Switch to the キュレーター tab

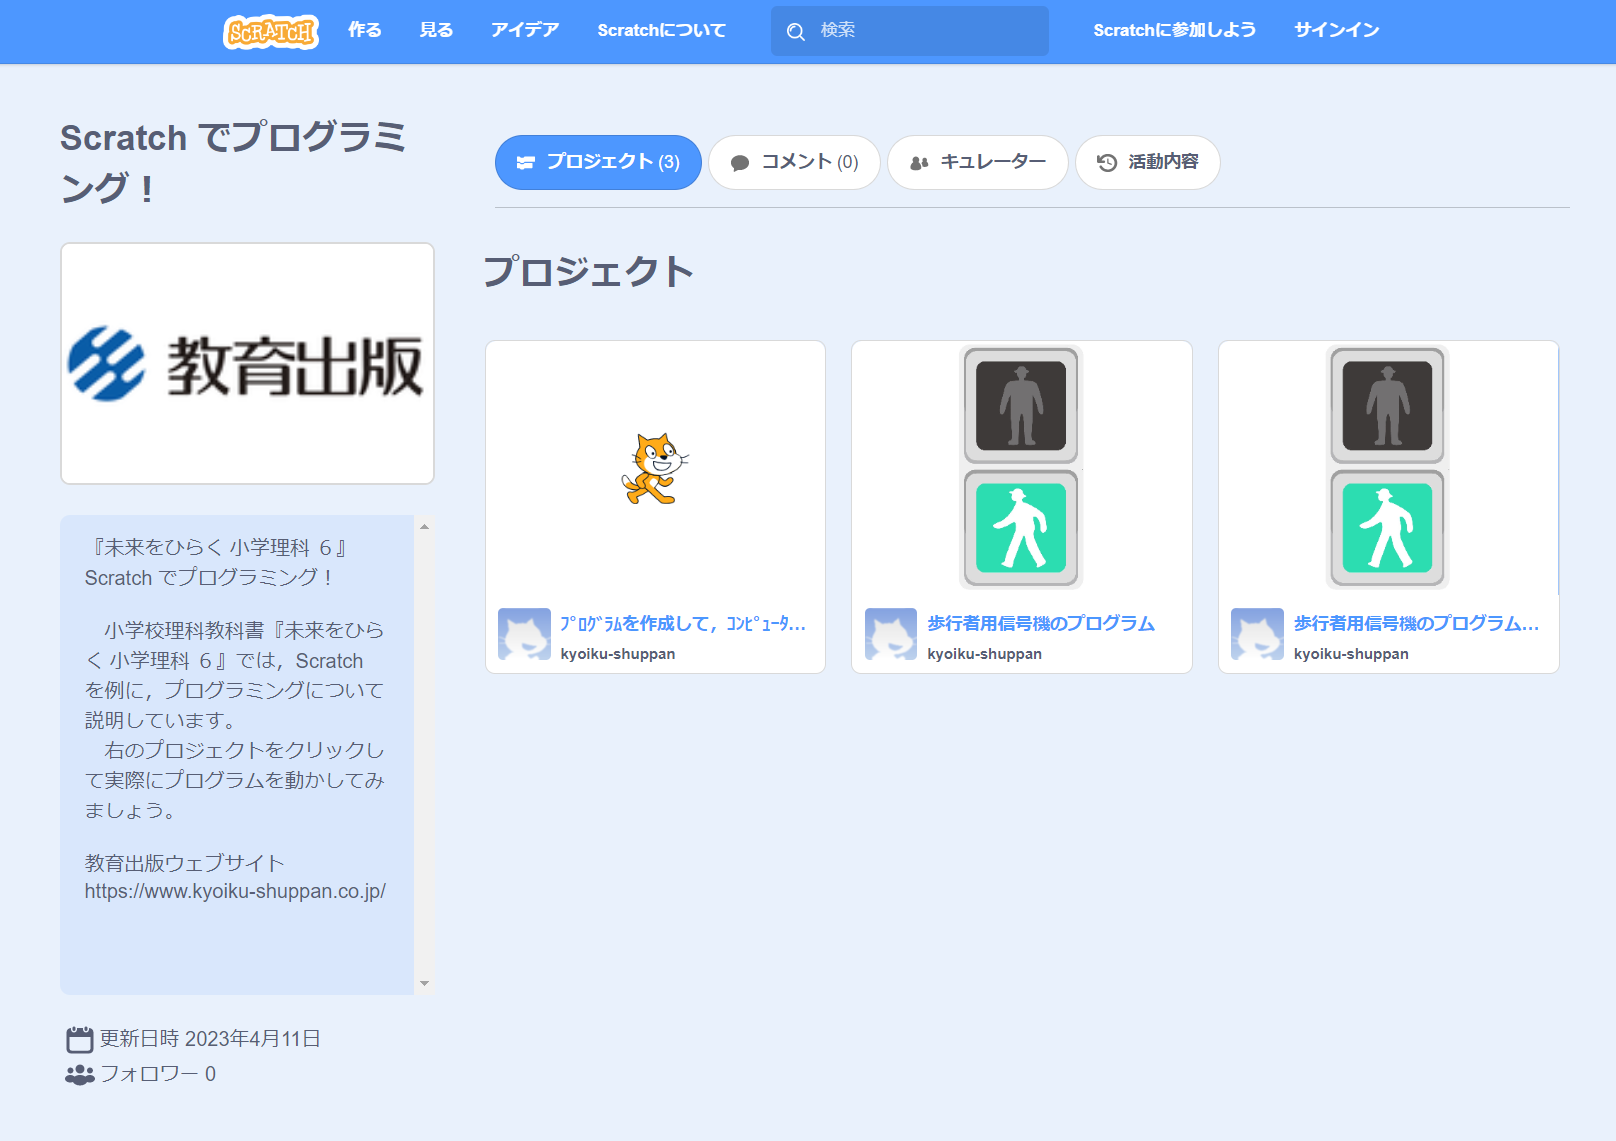click(978, 162)
